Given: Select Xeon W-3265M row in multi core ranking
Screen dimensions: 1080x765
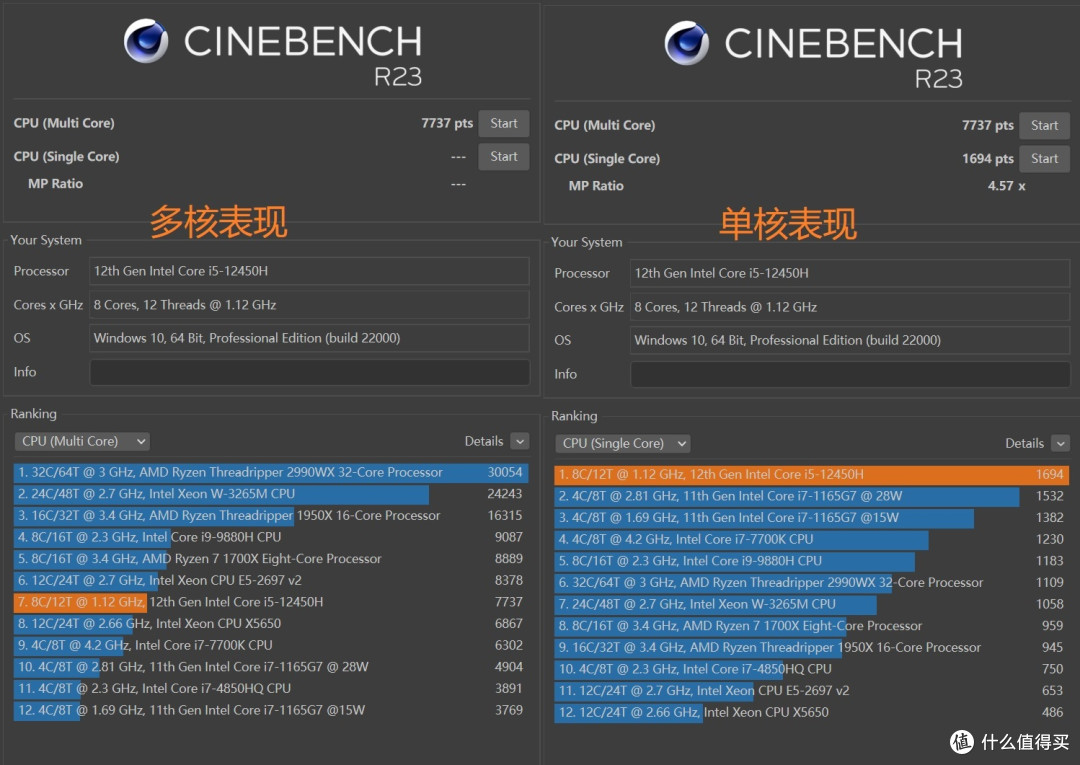Looking at the screenshot, I should coord(271,494).
